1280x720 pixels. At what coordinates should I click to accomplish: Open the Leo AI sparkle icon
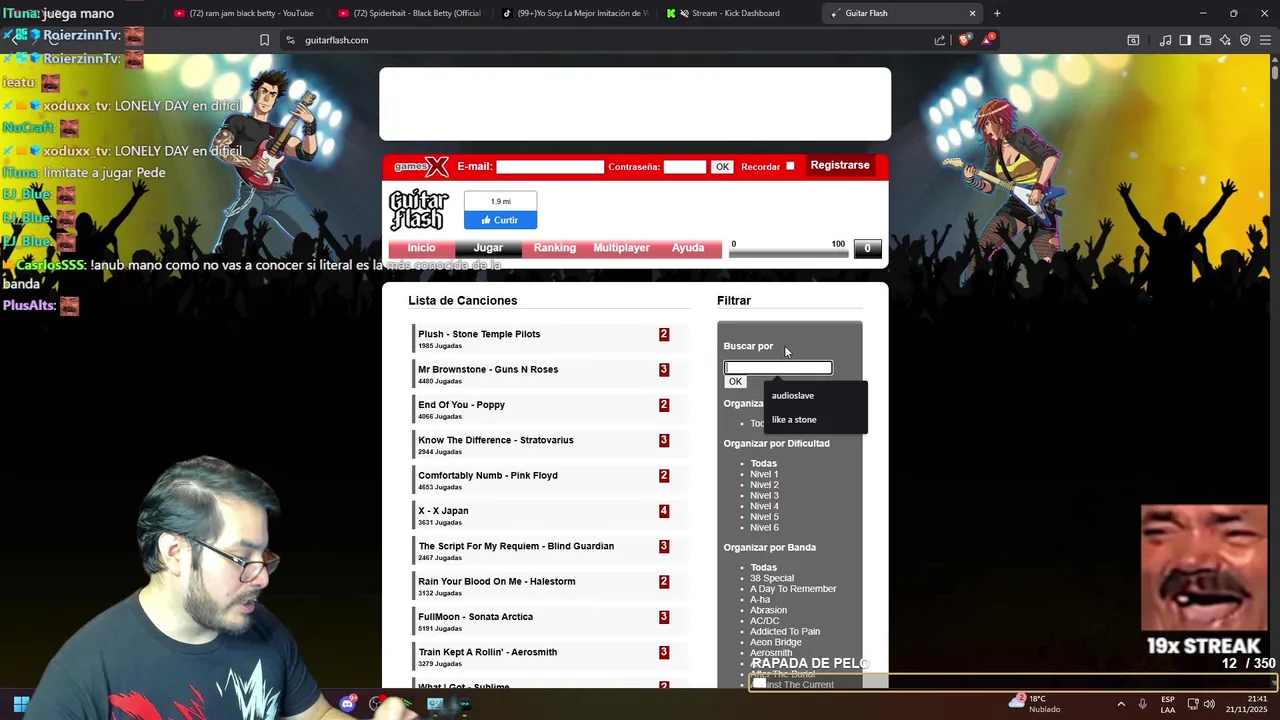tap(1225, 40)
